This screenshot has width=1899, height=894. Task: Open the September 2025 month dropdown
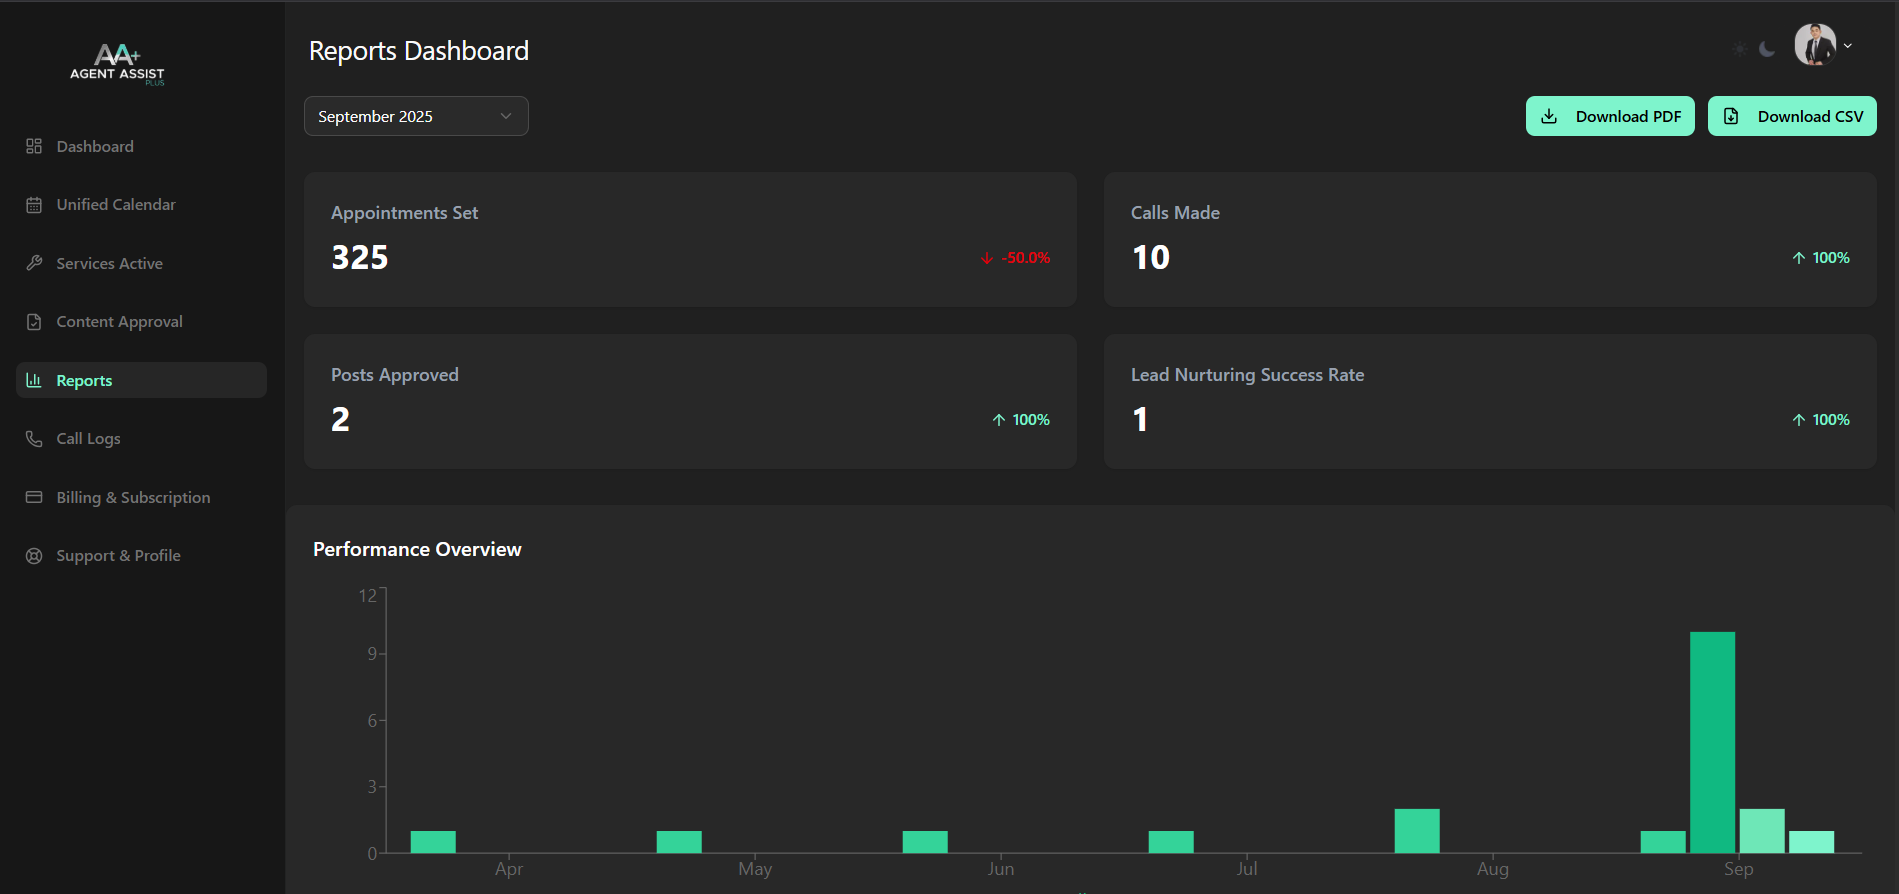pos(416,116)
